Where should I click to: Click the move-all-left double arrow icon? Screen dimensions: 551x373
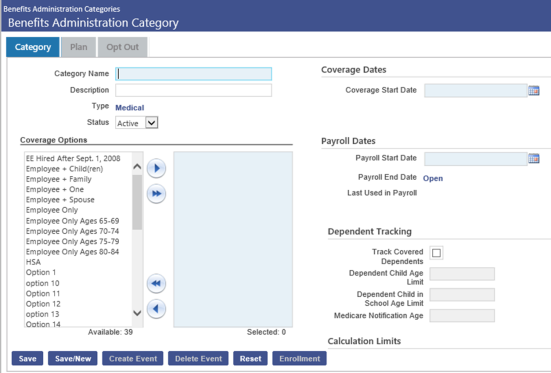pyautogui.click(x=156, y=283)
